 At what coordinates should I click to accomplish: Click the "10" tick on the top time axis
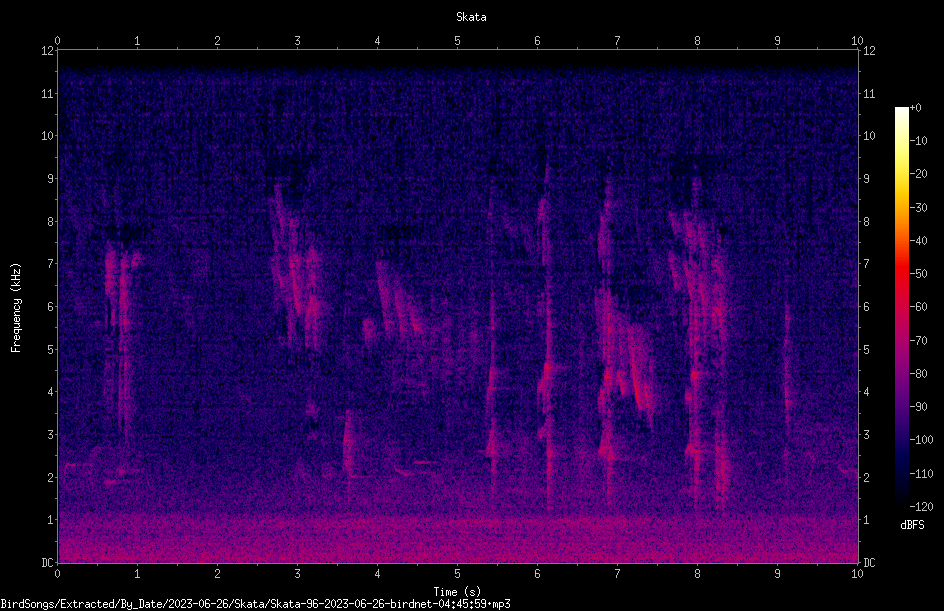857,41
